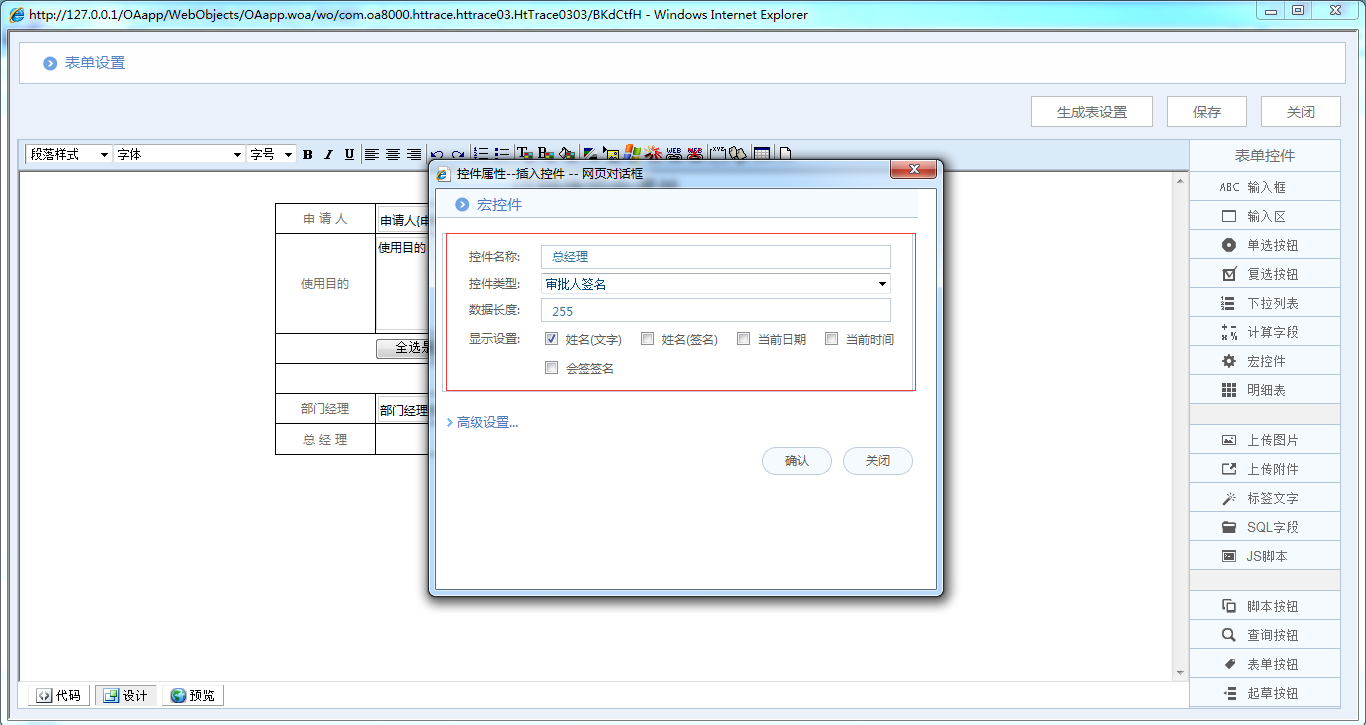Click the insert table icon in toolbar
The image size is (1366, 725).
point(762,154)
